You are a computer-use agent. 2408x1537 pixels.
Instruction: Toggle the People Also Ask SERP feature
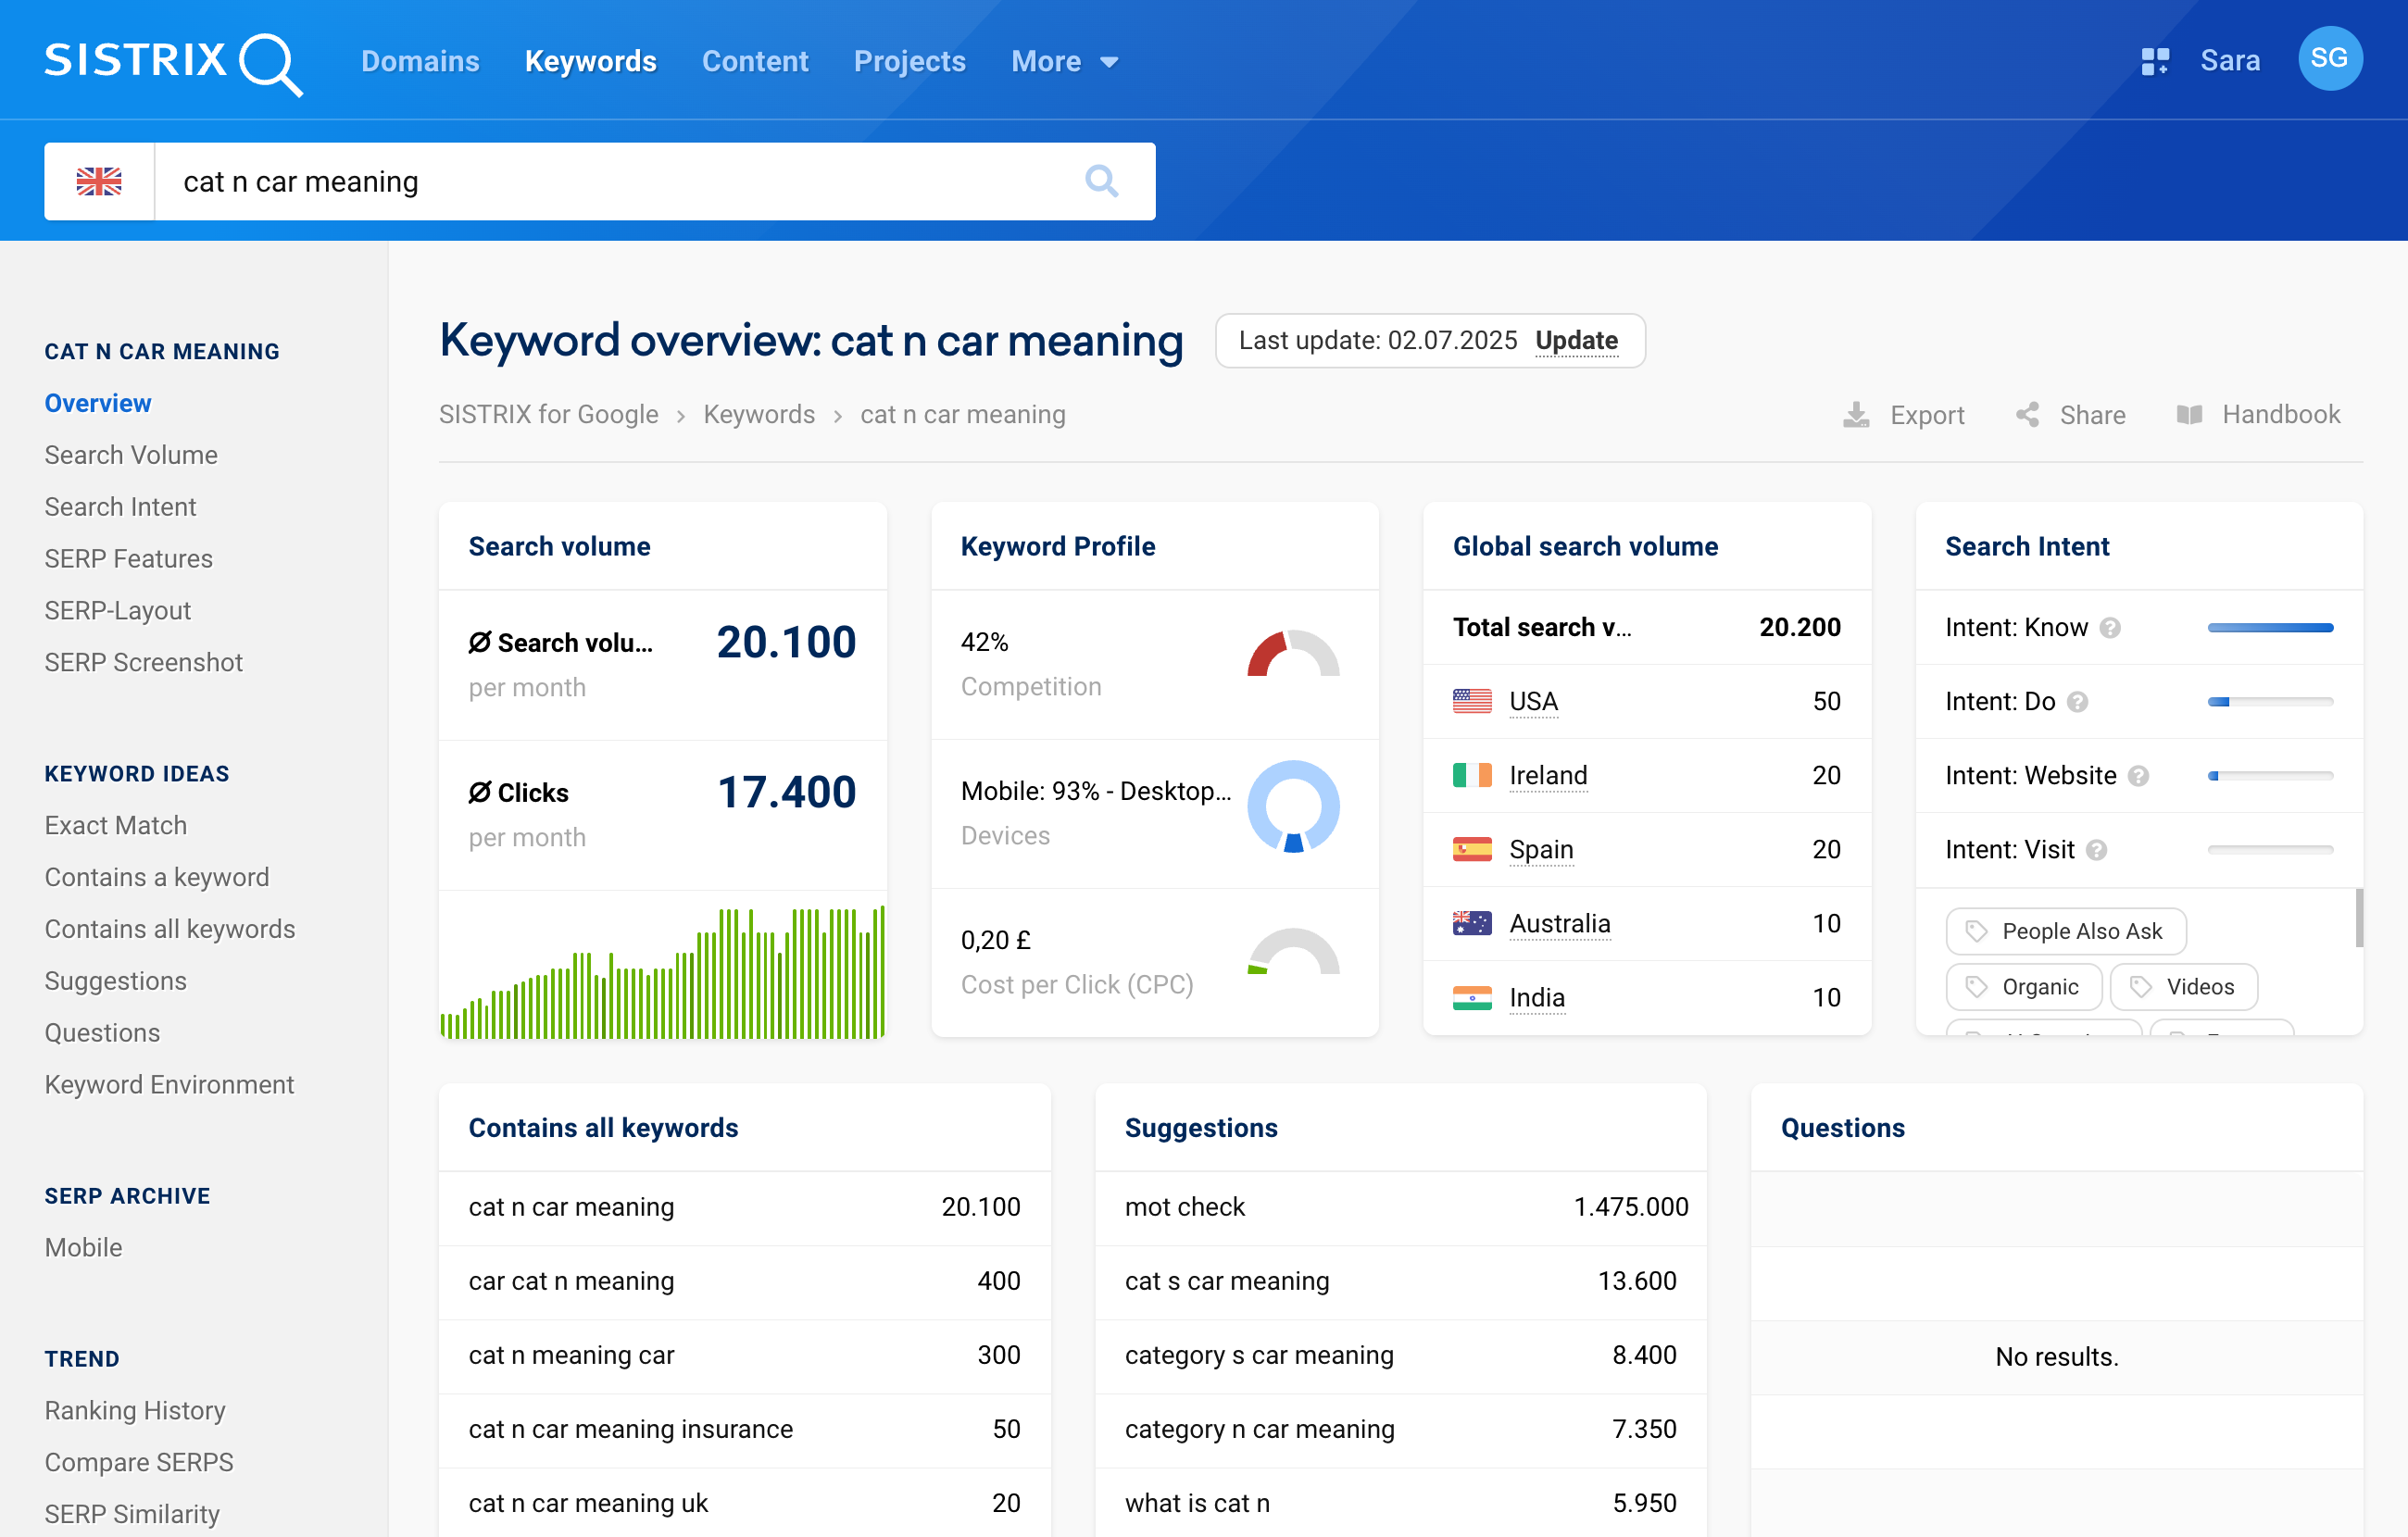[2066, 931]
